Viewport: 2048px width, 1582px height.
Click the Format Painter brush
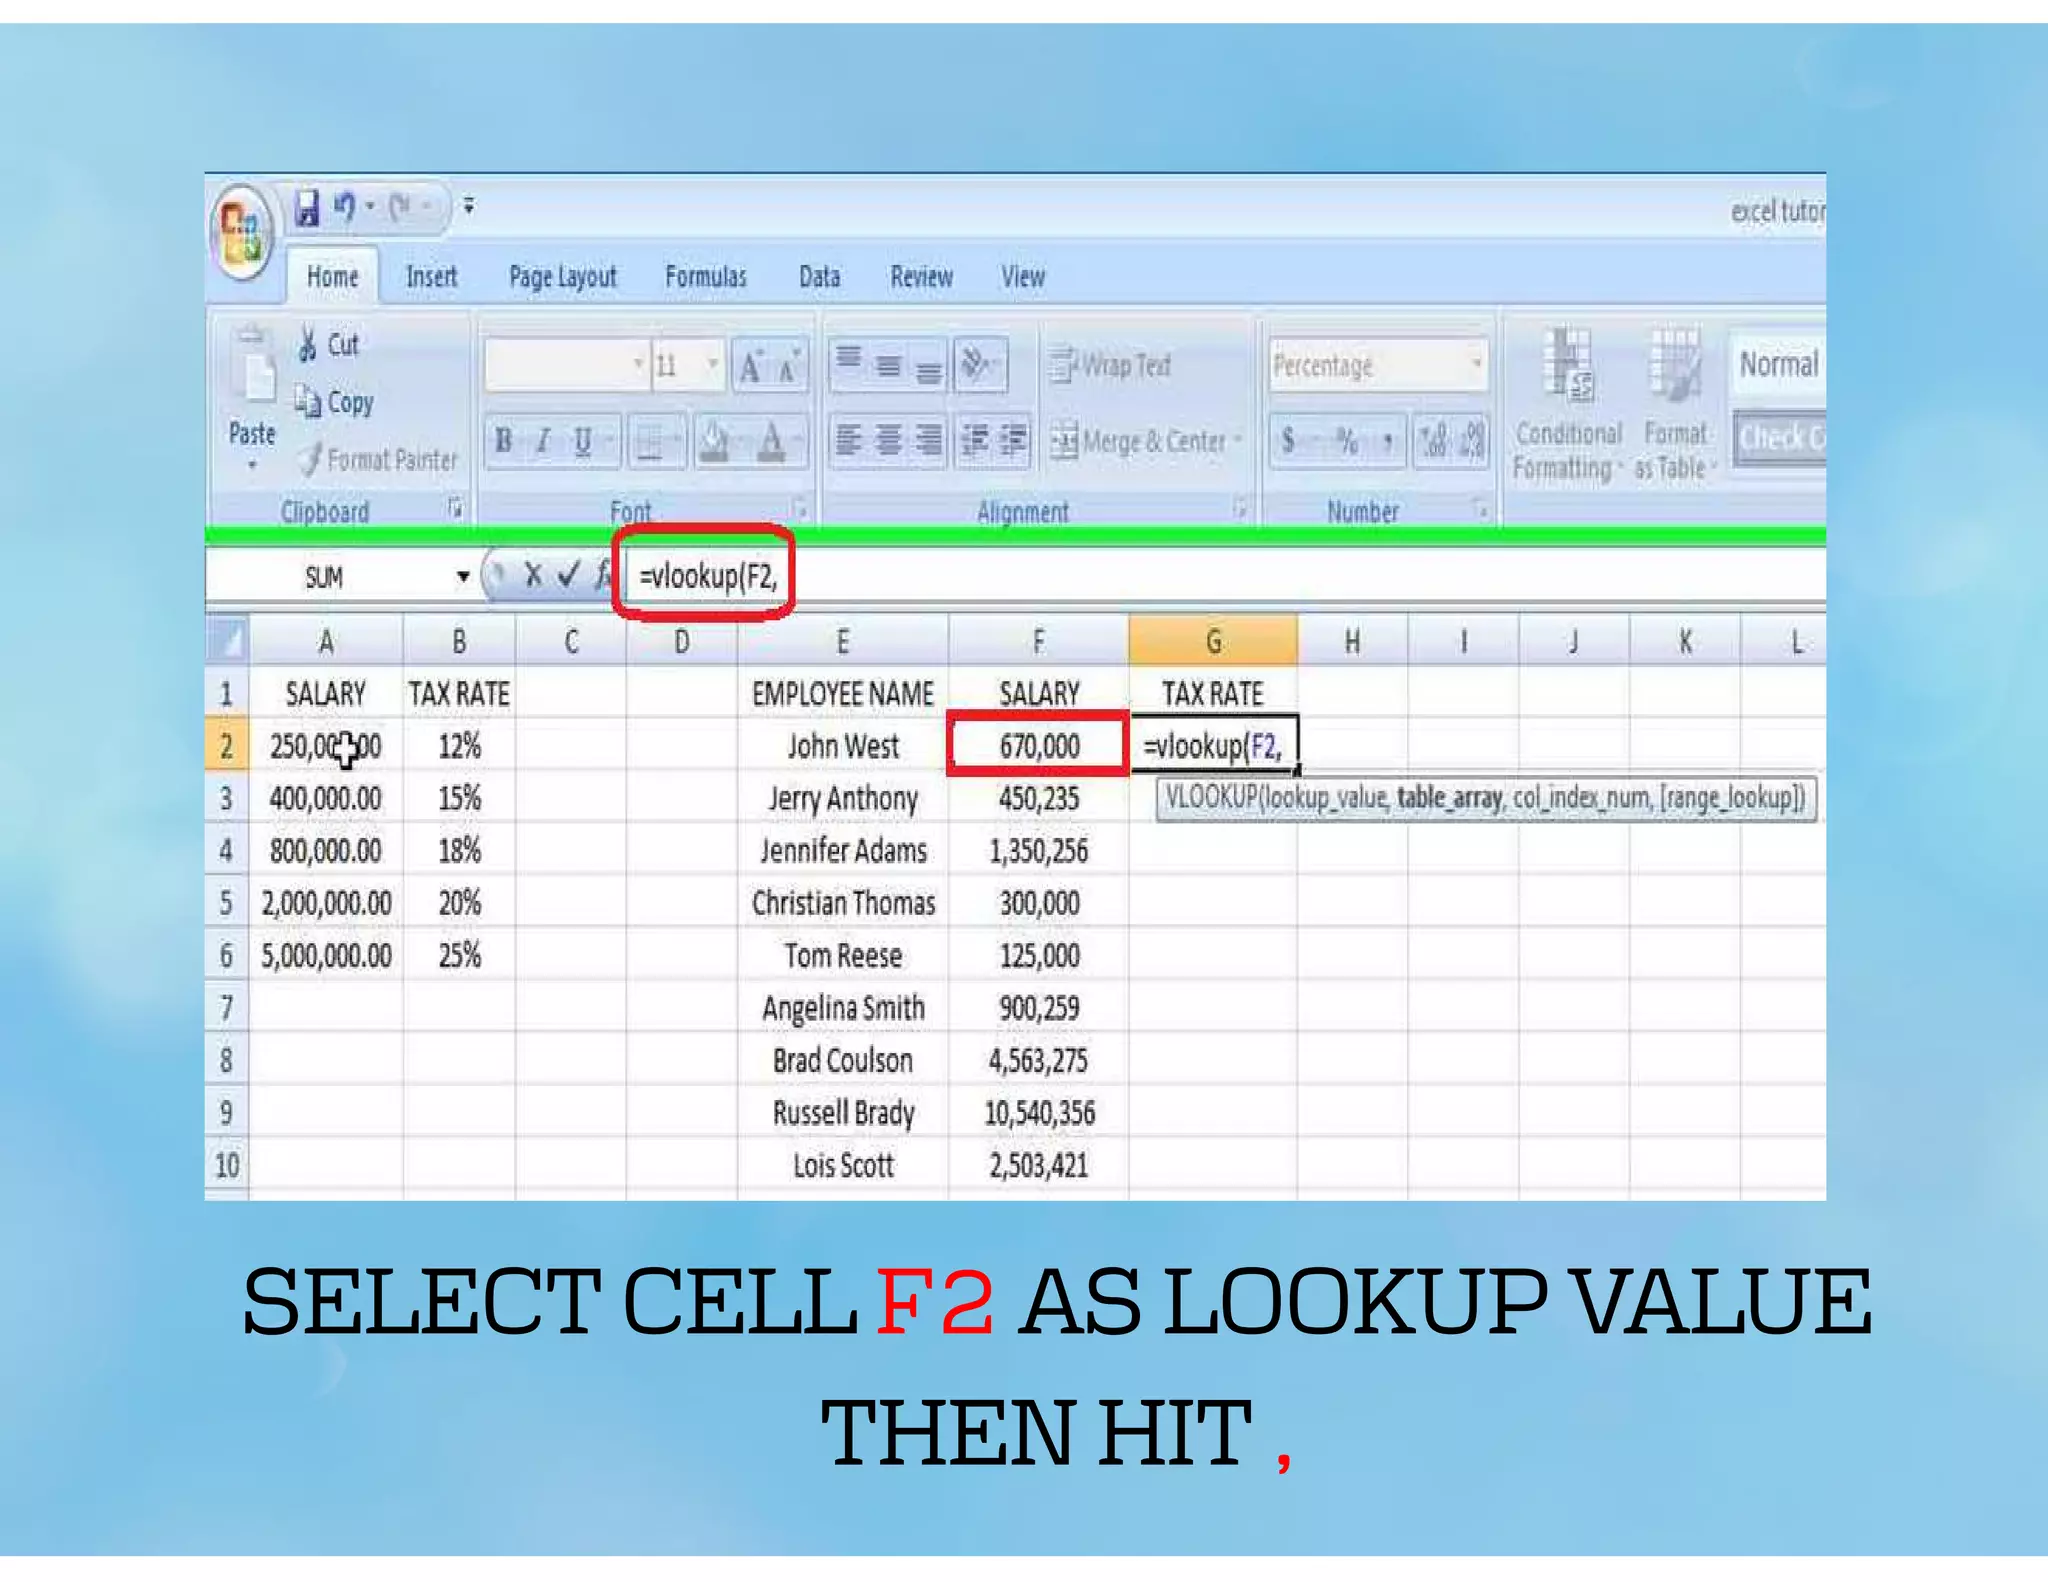tap(312, 459)
